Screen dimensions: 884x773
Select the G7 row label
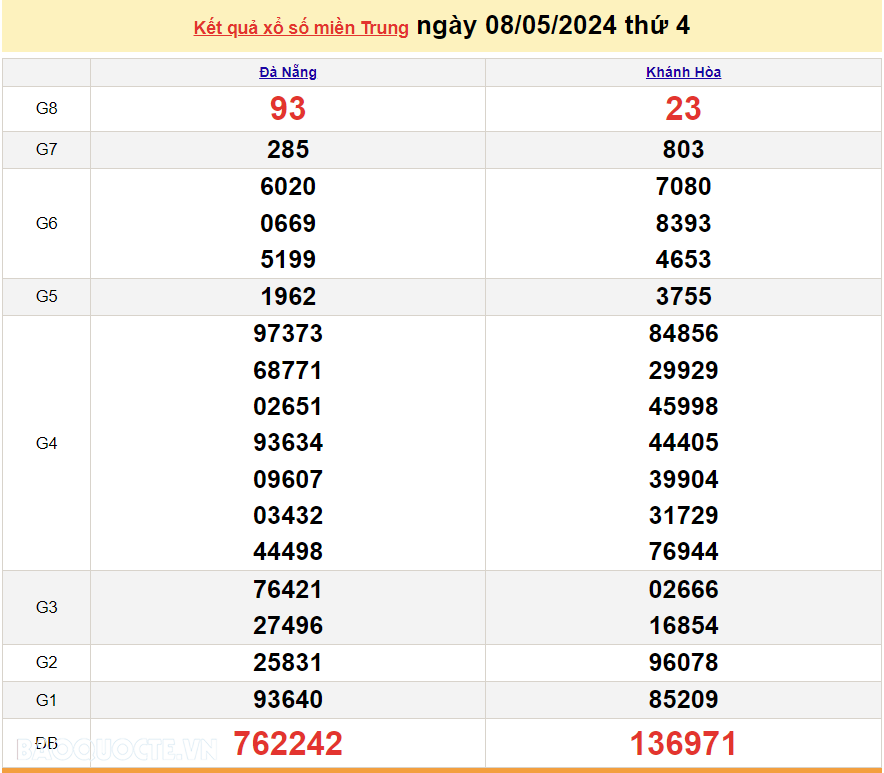coord(46,149)
